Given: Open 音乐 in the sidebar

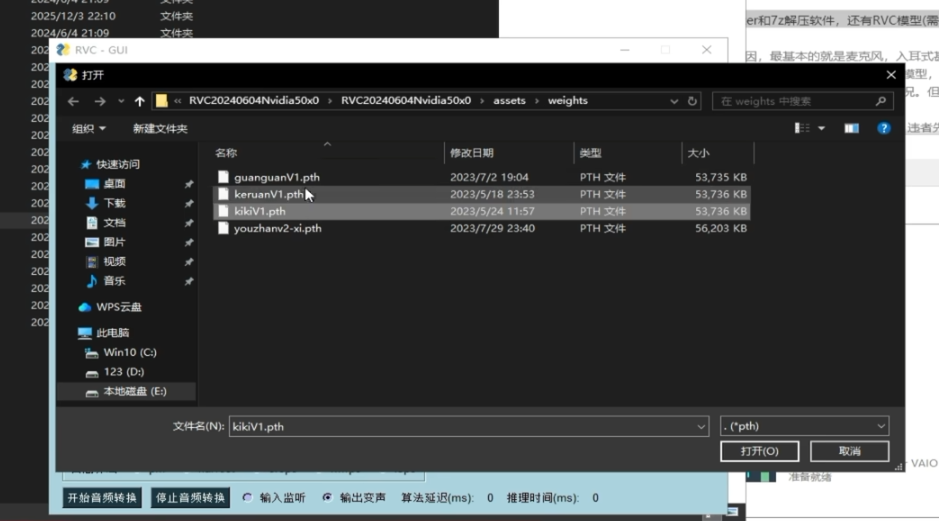Looking at the screenshot, I should pos(114,281).
